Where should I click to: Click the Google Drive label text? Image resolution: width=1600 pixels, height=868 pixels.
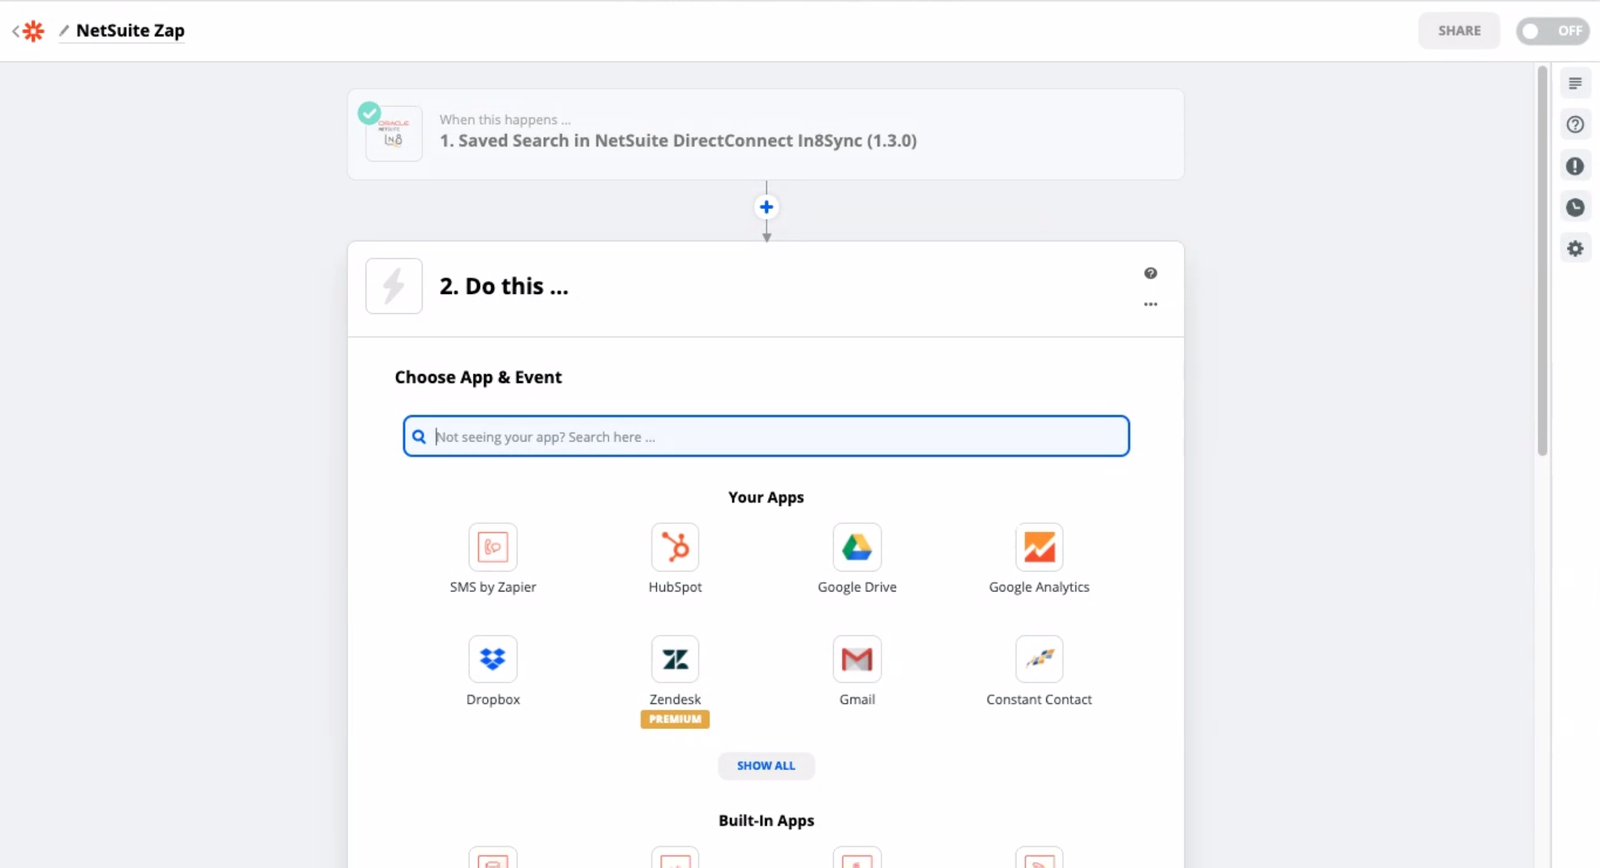(x=857, y=587)
